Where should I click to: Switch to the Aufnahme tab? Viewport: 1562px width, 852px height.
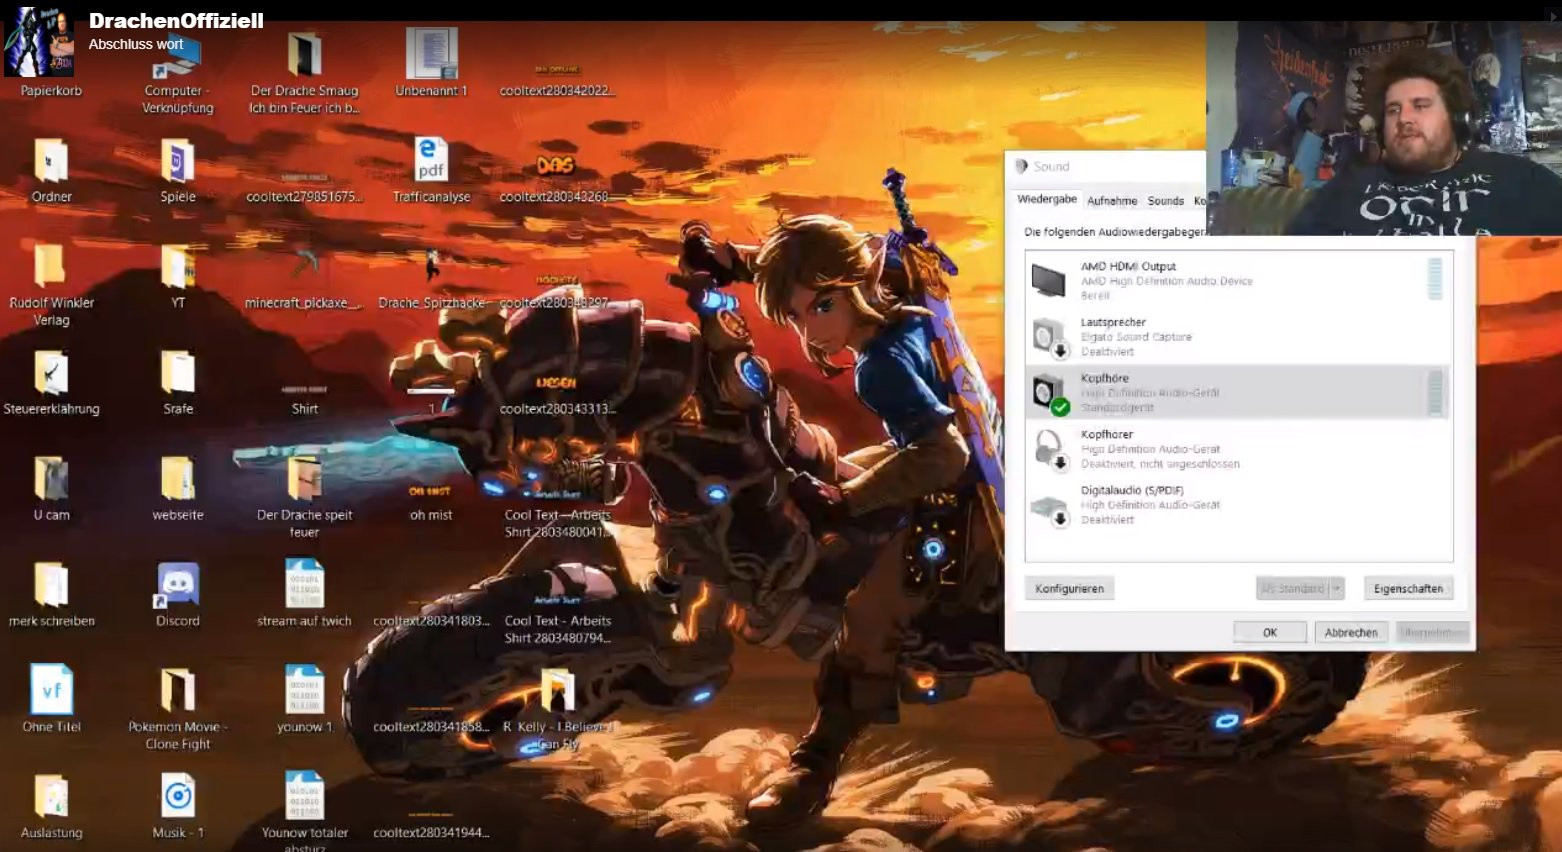click(1112, 201)
